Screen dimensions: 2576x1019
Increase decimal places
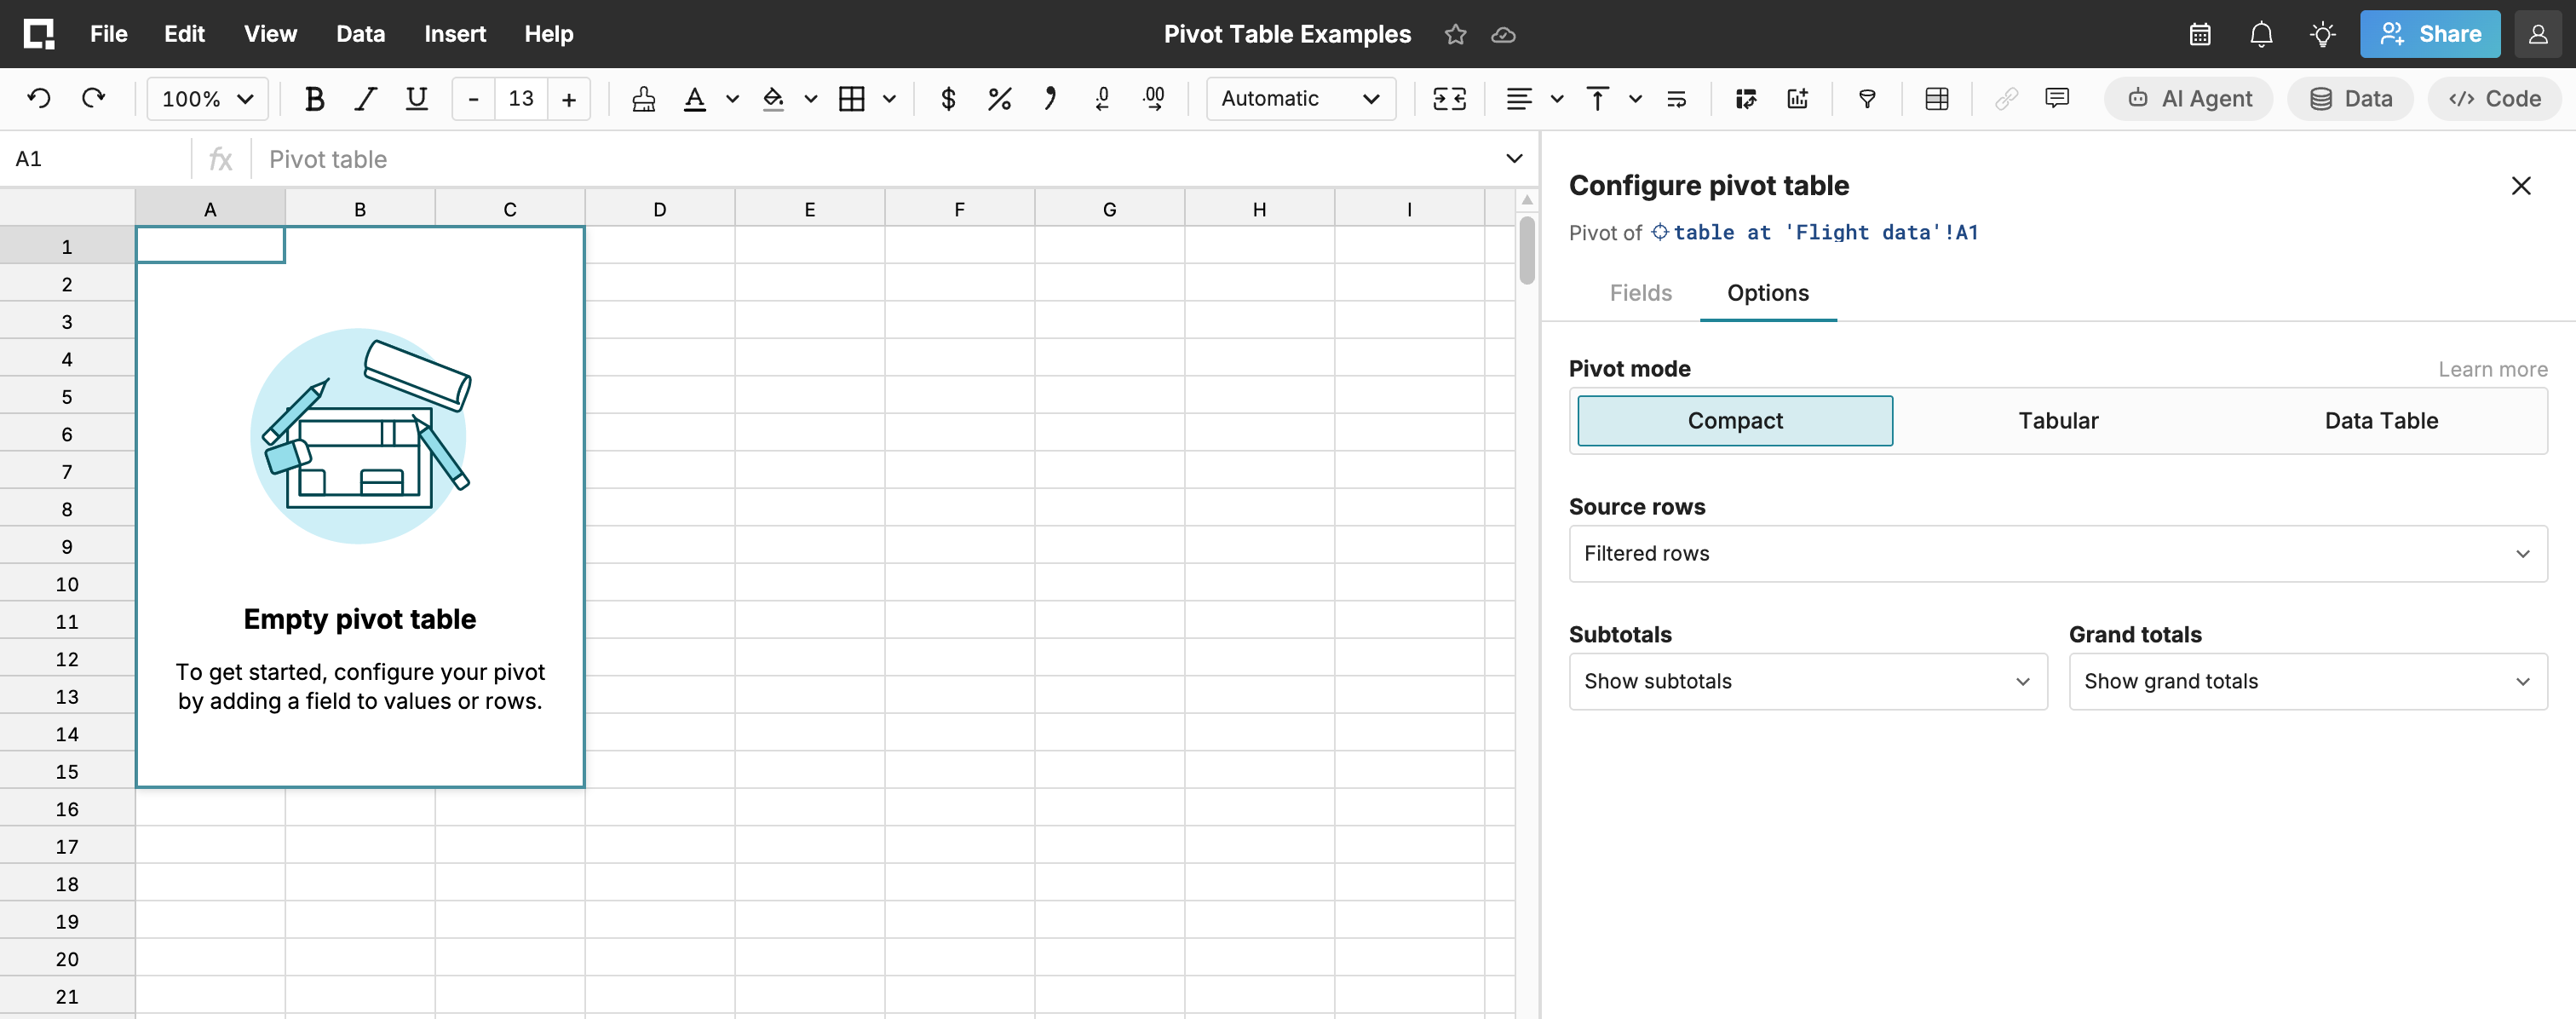1154,98
